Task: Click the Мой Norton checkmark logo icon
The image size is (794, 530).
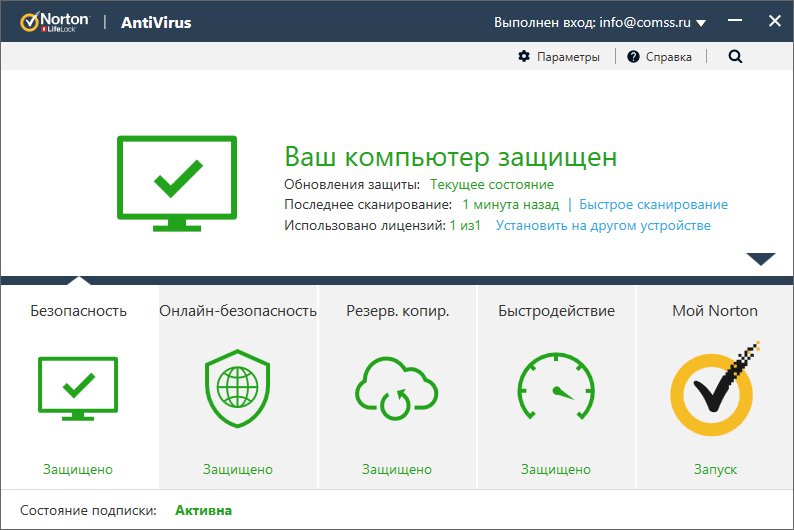Action: (x=714, y=389)
